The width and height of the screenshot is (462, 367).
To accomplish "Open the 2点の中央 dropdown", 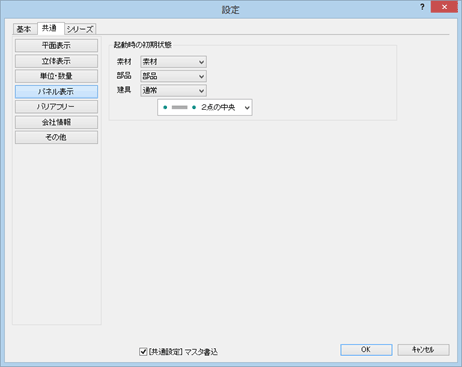I will pyautogui.click(x=205, y=107).
